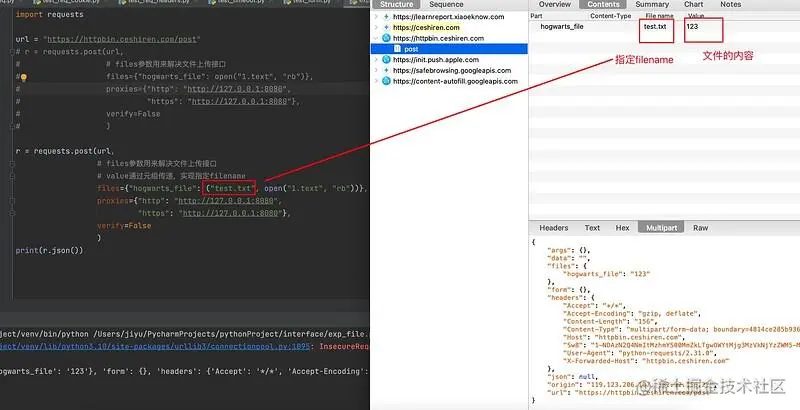Select the https://httpbin.ceshiren.com tree row
The image size is (800, 410).
449,38
